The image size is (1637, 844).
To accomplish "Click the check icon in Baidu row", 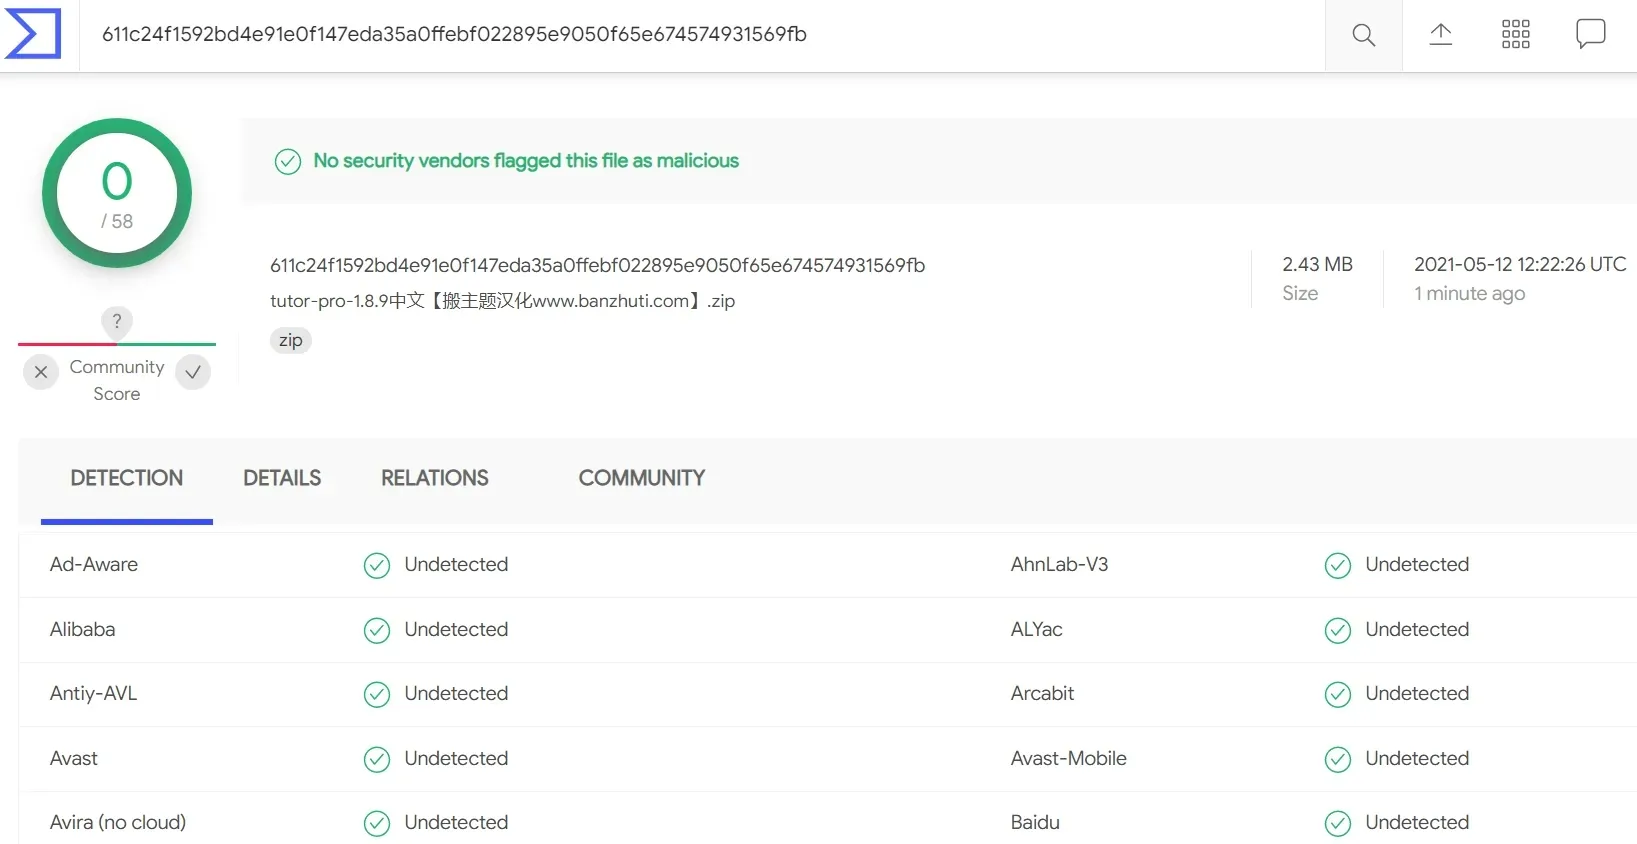I will [1338, 823].
